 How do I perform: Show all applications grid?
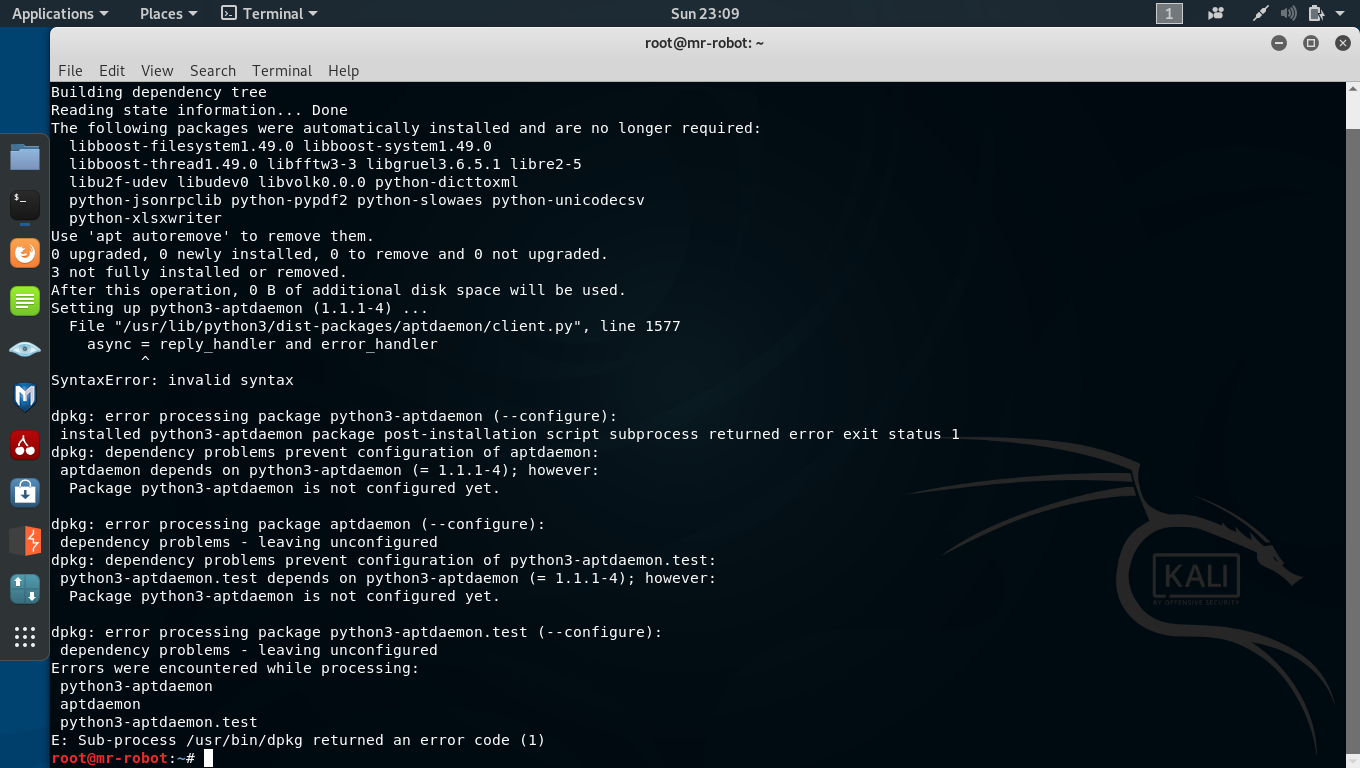tap(25, 637)
